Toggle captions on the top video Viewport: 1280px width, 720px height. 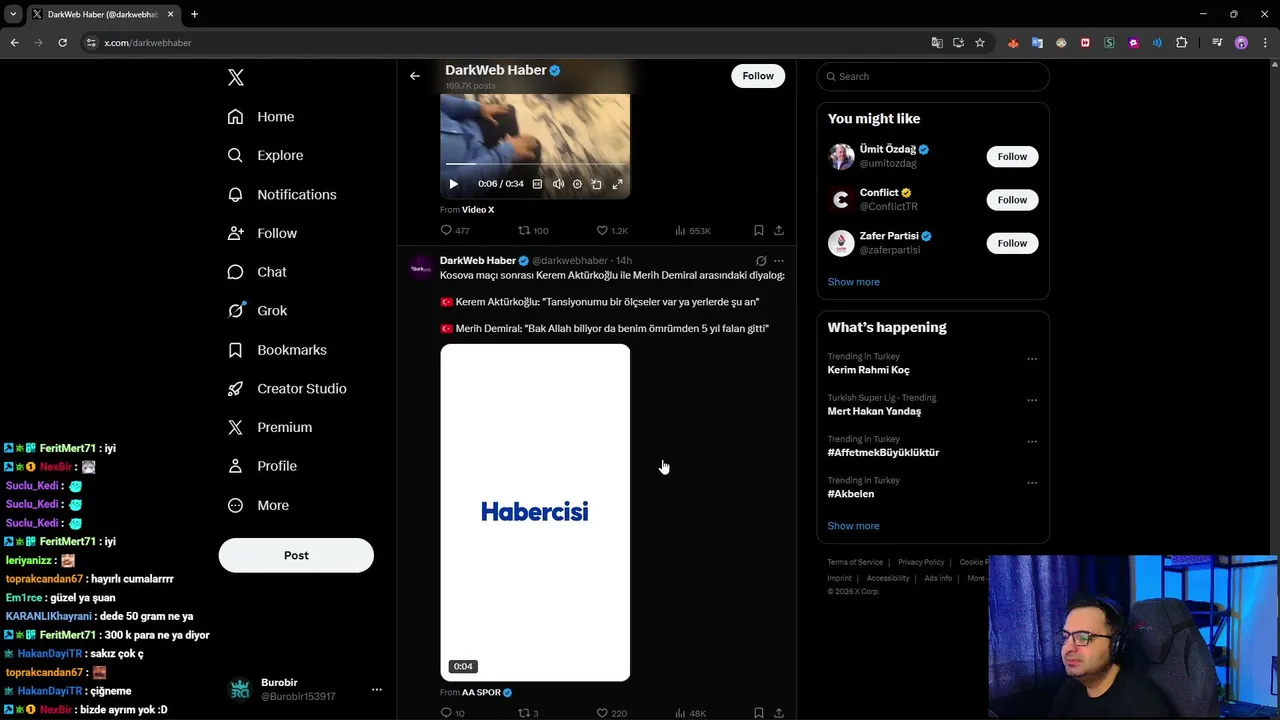(537, 184)
